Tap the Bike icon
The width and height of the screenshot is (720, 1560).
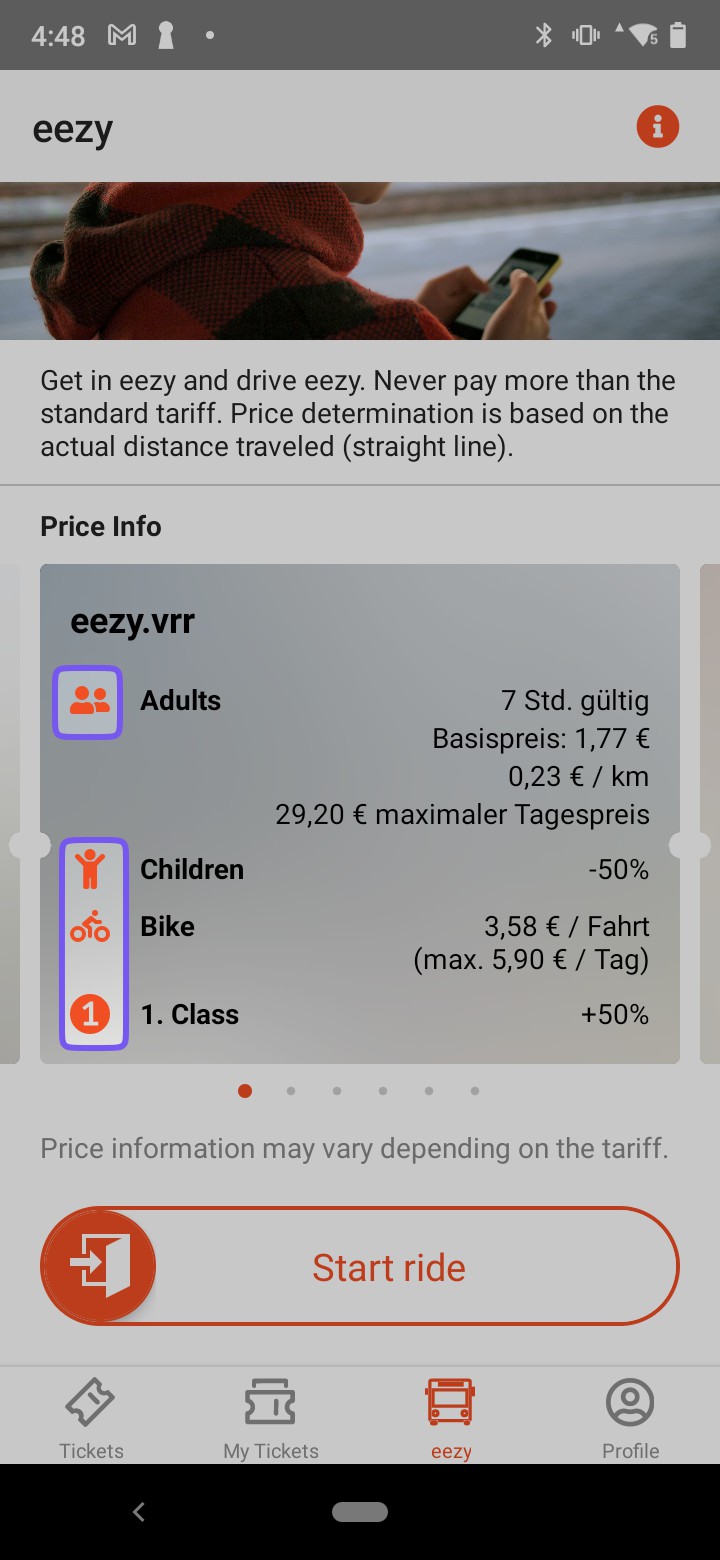(x=90, y=927)
